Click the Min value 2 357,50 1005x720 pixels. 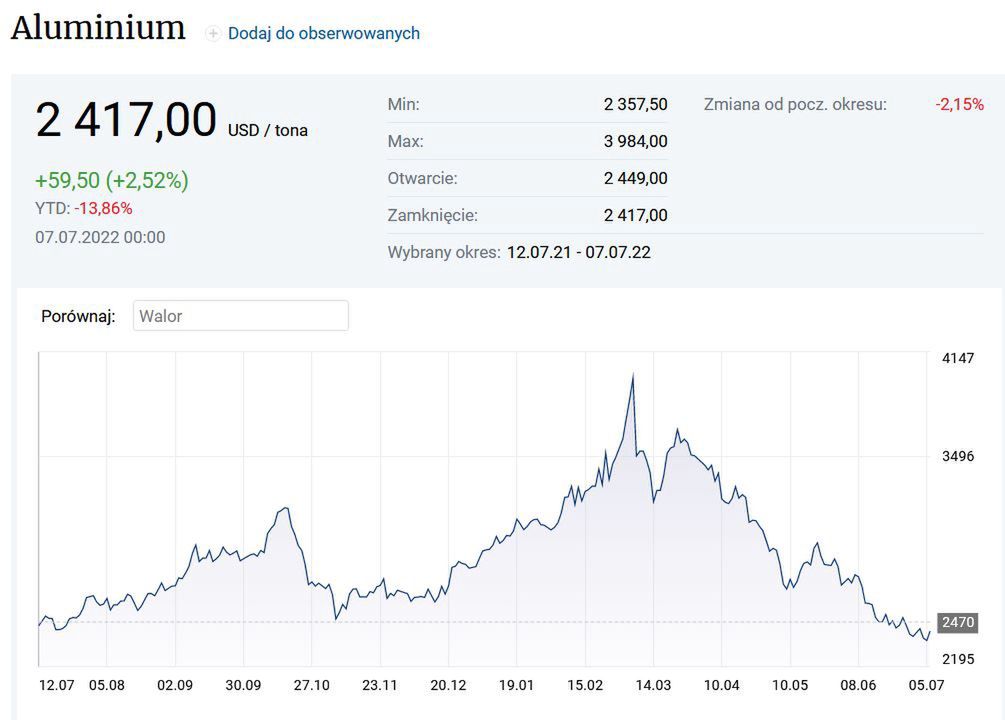click(x=635, y=104)
